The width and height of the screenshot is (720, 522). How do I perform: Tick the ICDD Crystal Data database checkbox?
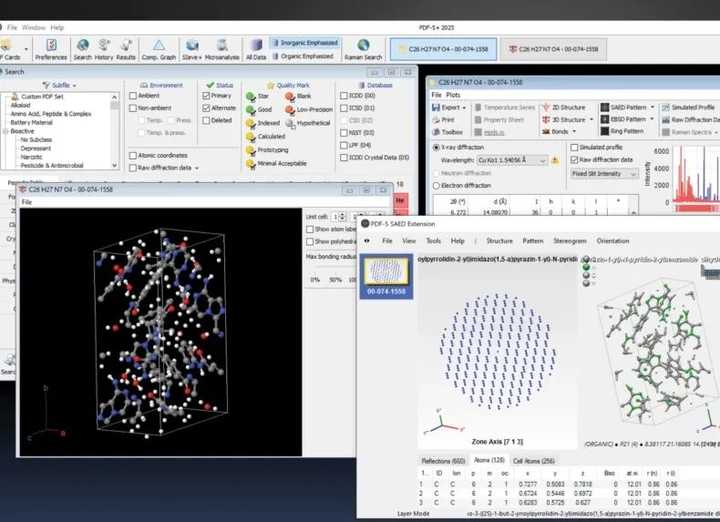[343, 157]
